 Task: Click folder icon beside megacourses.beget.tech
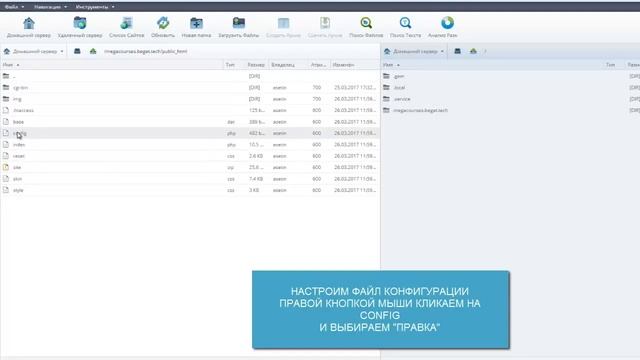(386, 110)
